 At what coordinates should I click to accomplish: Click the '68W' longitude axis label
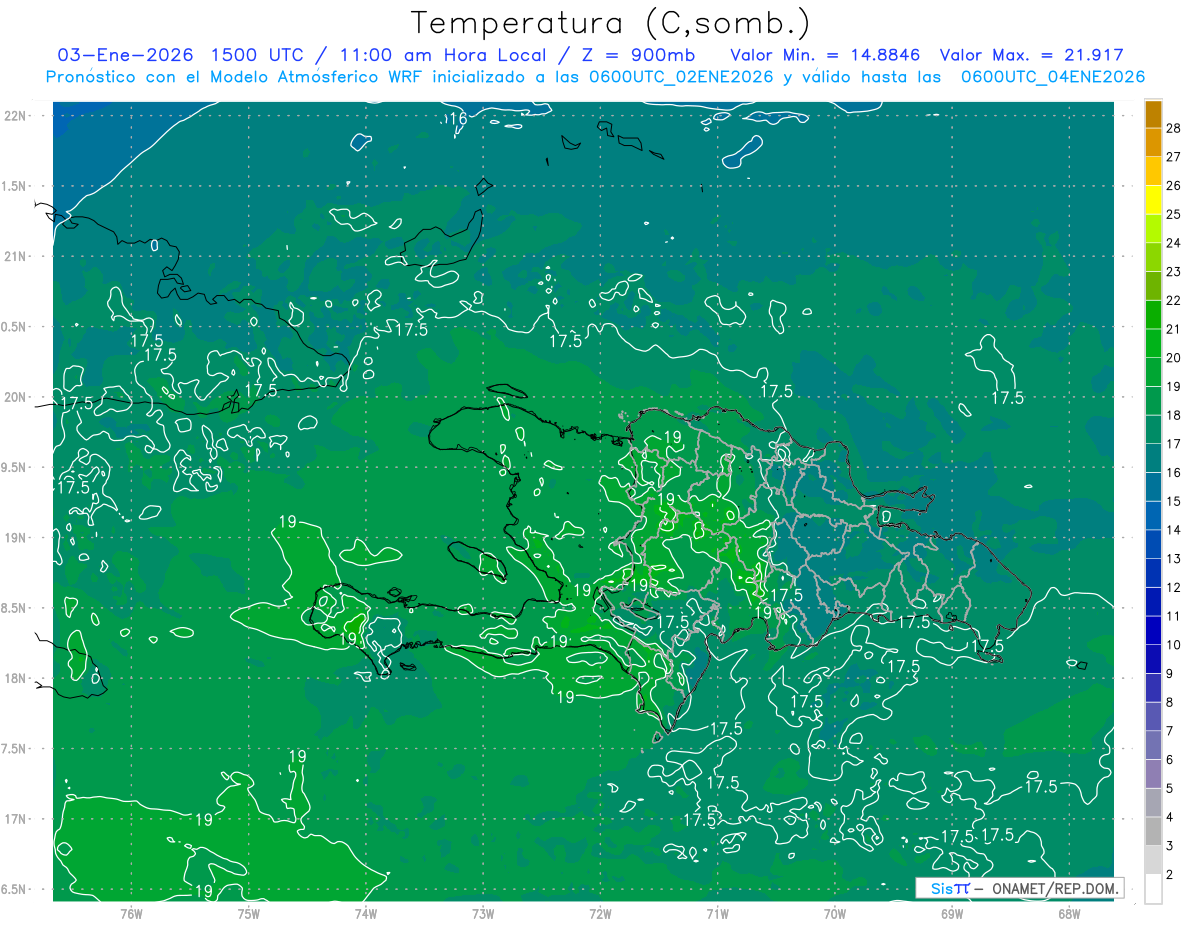[1069, 914]
